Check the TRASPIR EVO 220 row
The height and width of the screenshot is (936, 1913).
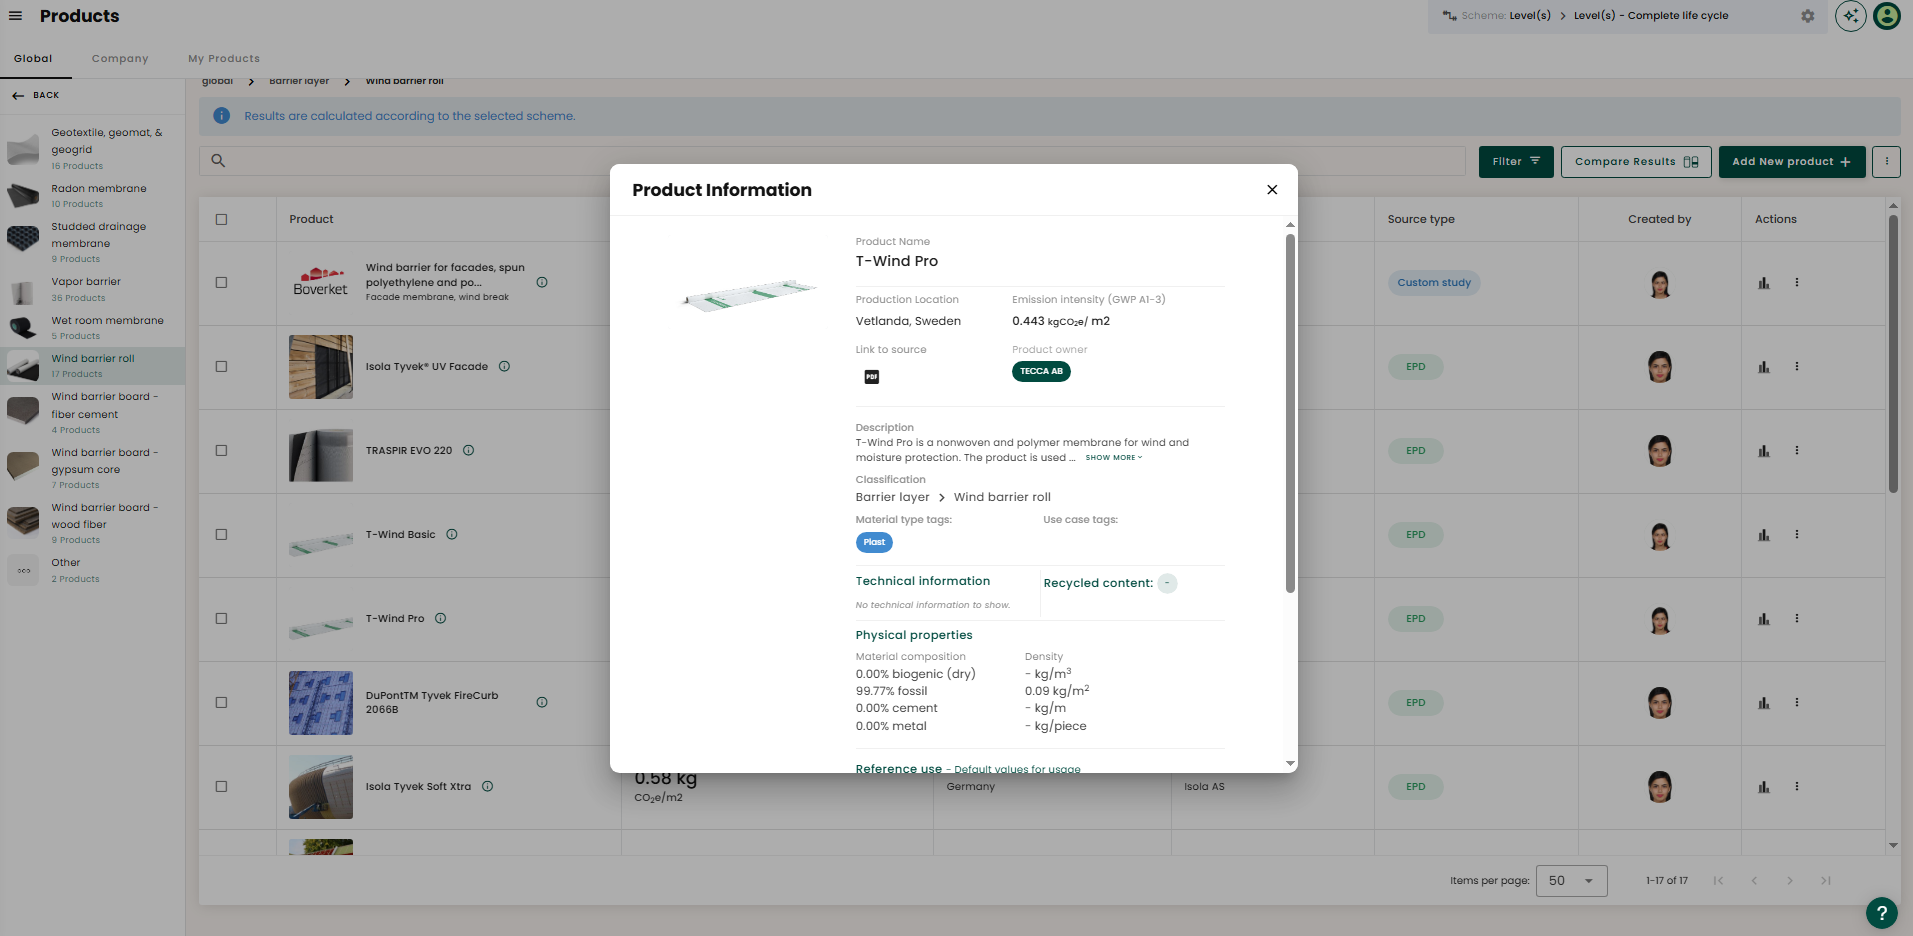tap(222, 451)
